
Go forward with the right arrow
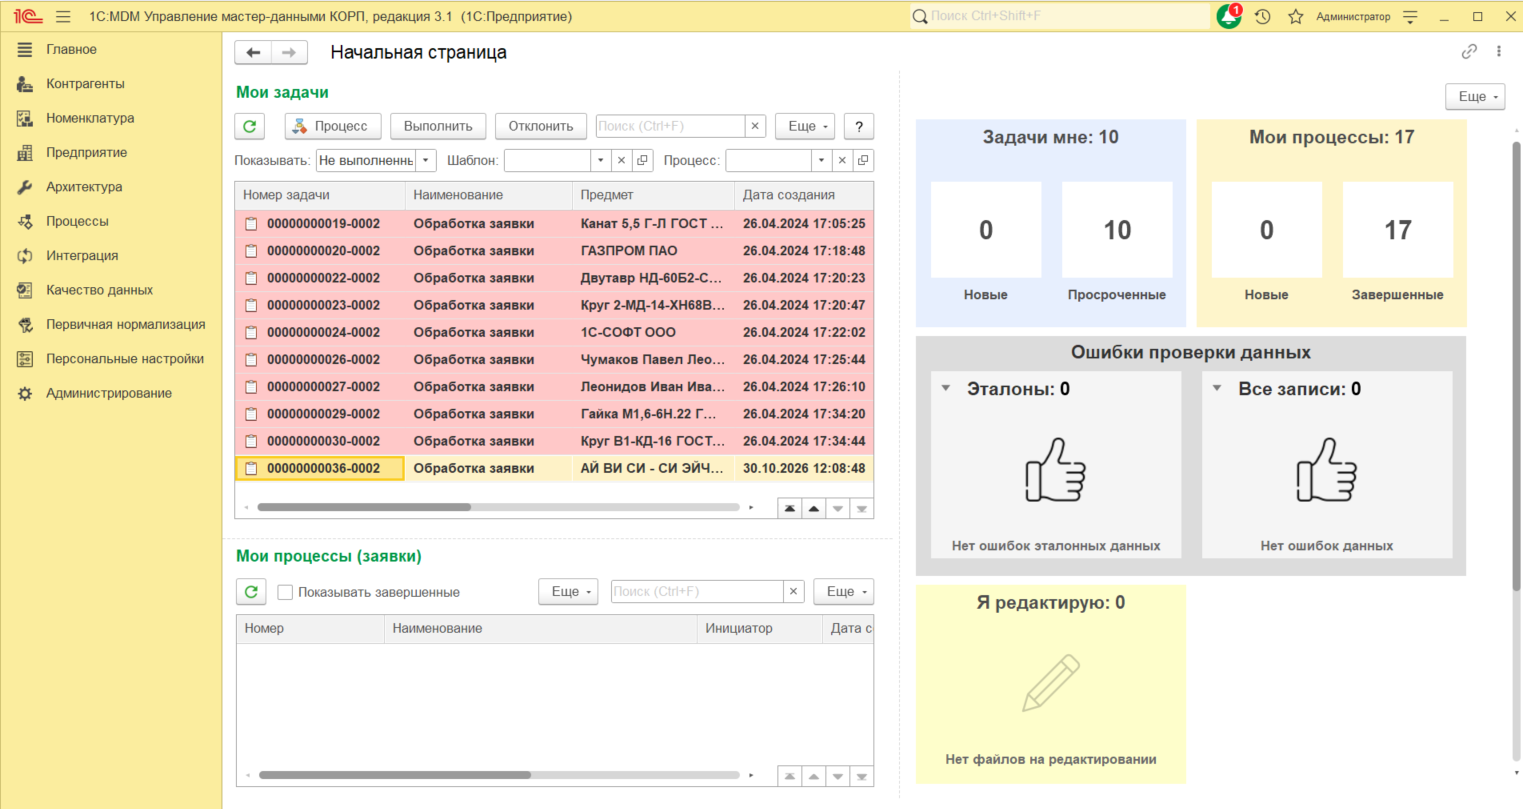[x=289, y=53]
